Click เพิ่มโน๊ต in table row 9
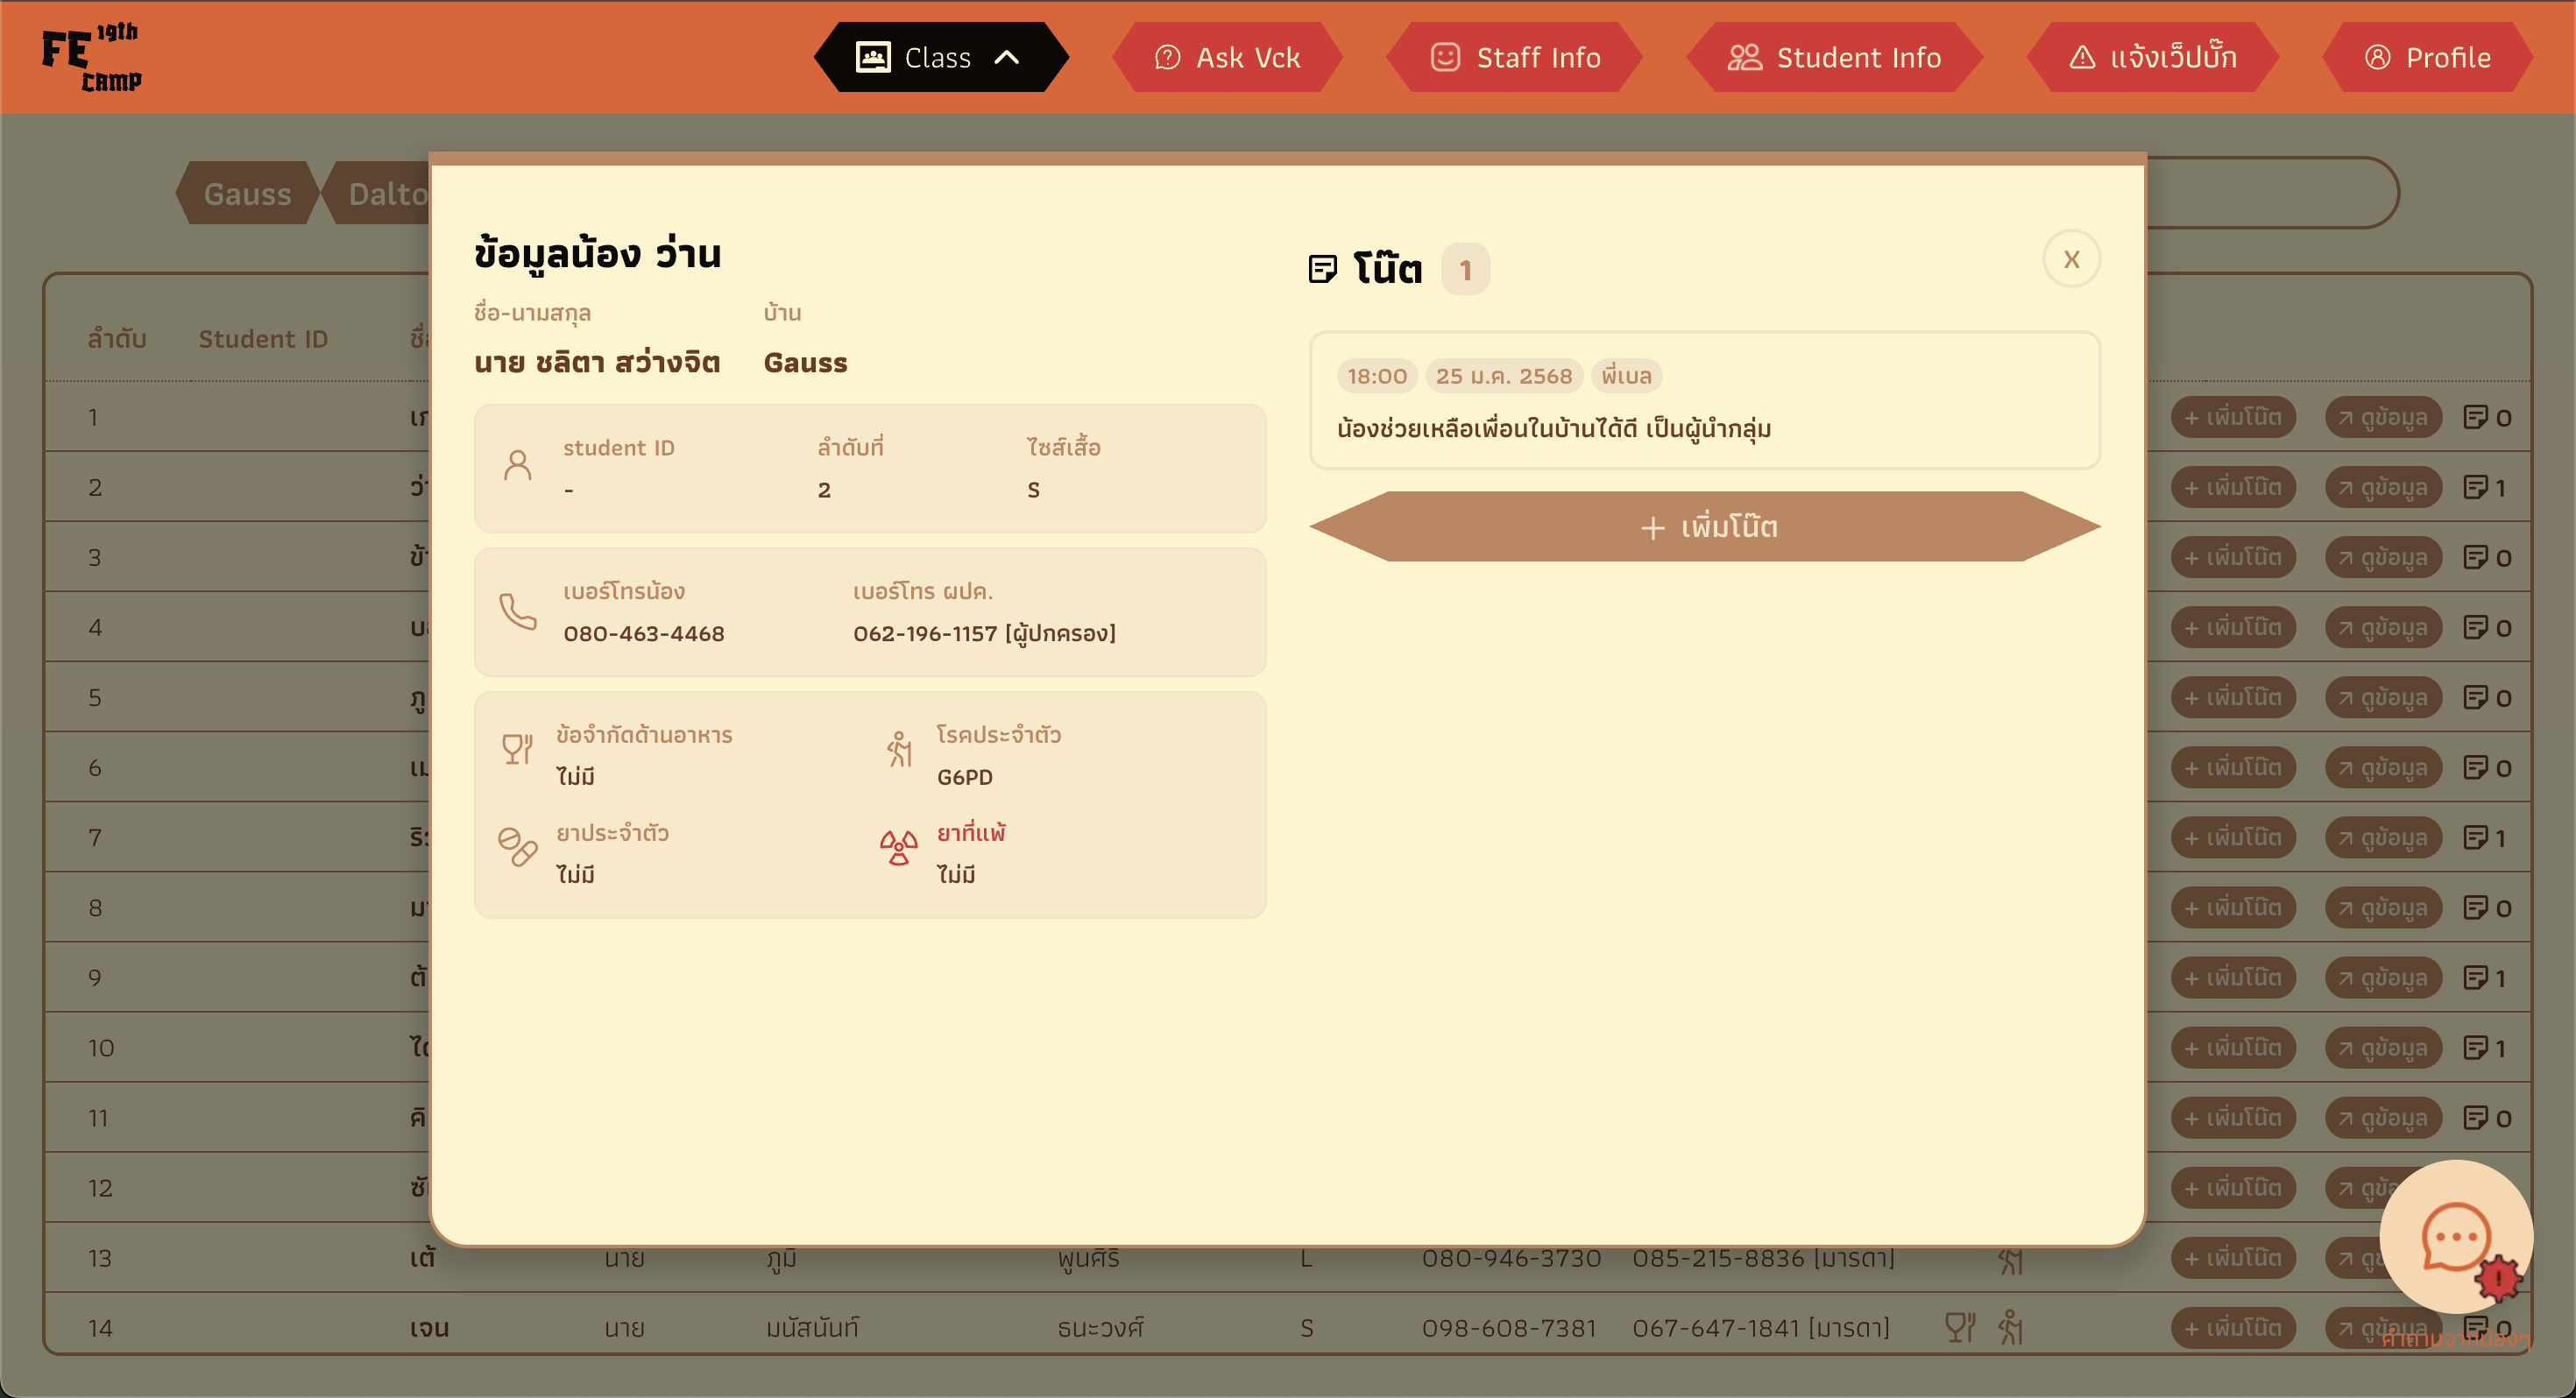This screenshot has height=1398, width=2576. point(2233,977)
